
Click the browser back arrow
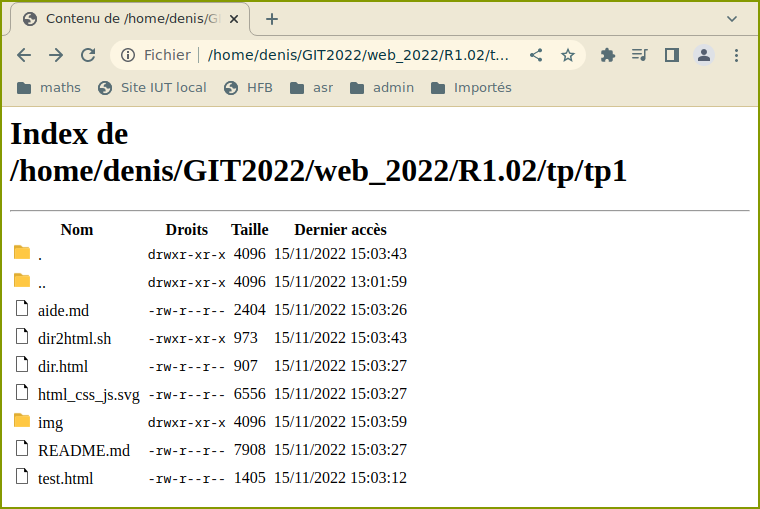[24, 55]
